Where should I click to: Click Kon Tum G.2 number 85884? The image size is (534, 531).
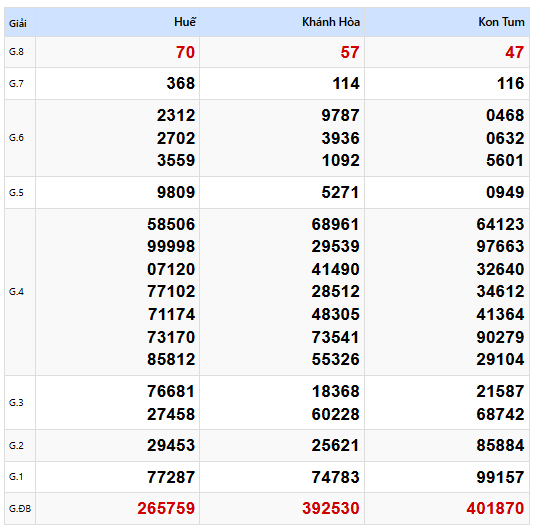pos(500,445)
